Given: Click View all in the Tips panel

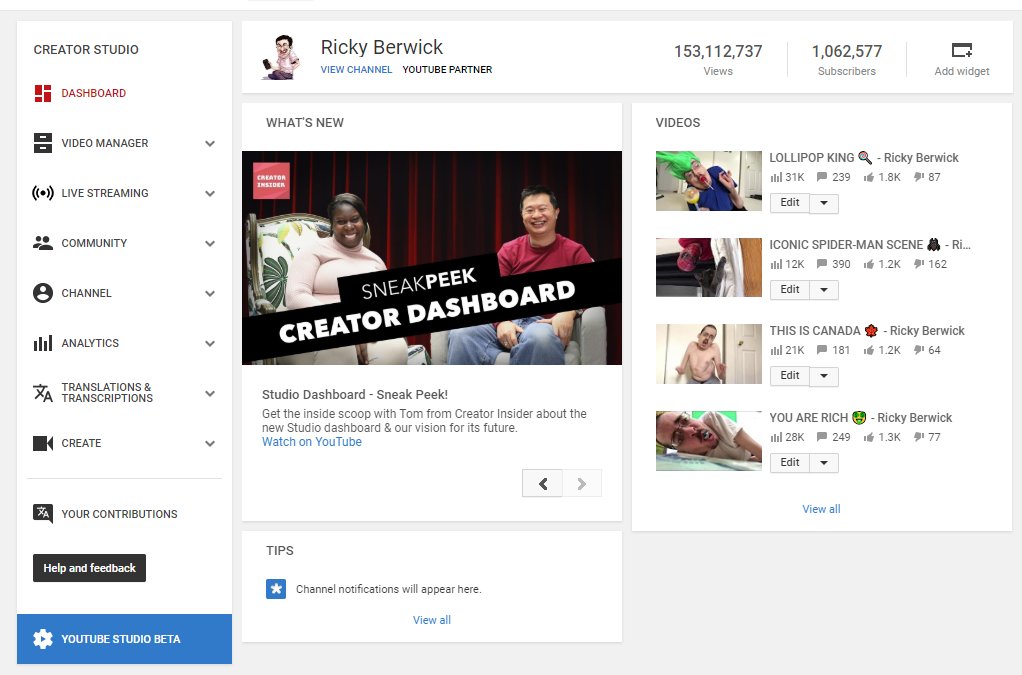Looking at the screenshot, I should (x=431, y=620).
